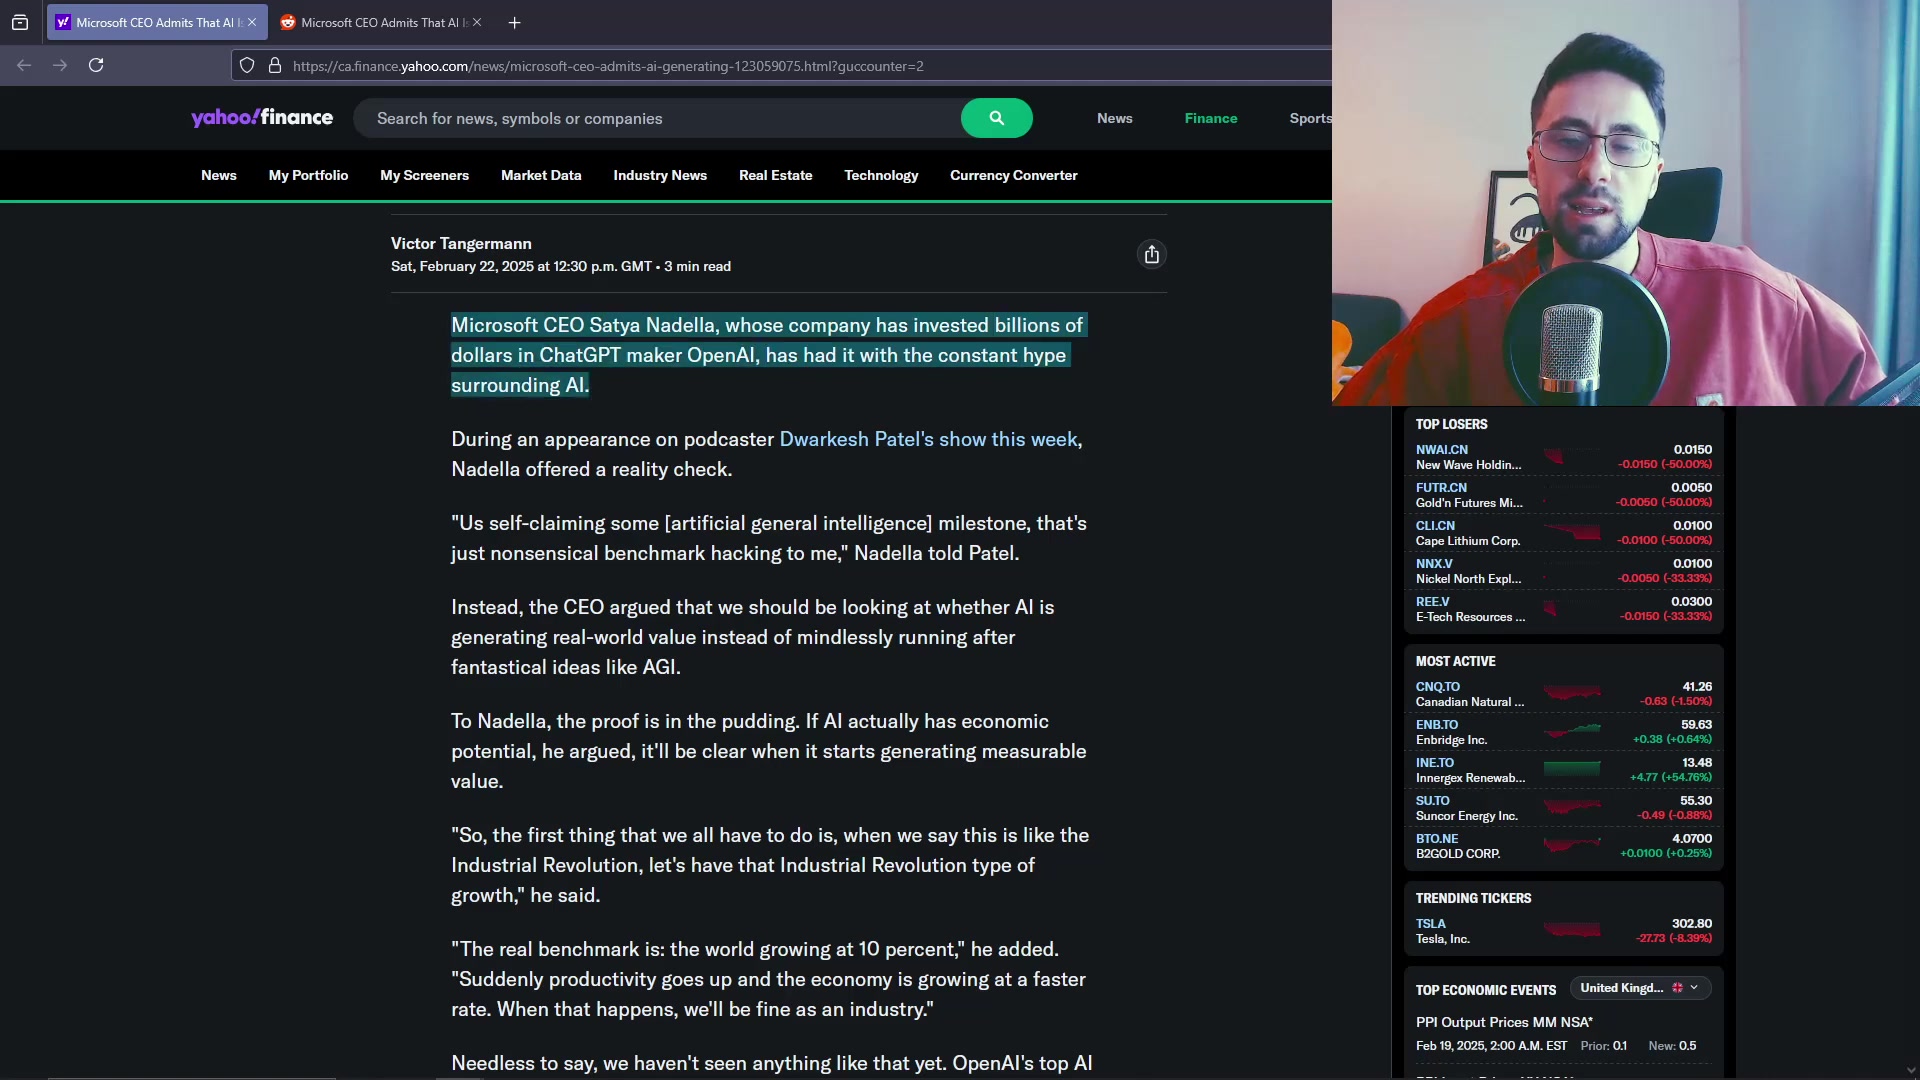Open the ENB.TO ticker link
1920x1080 pixels.
1436,725
